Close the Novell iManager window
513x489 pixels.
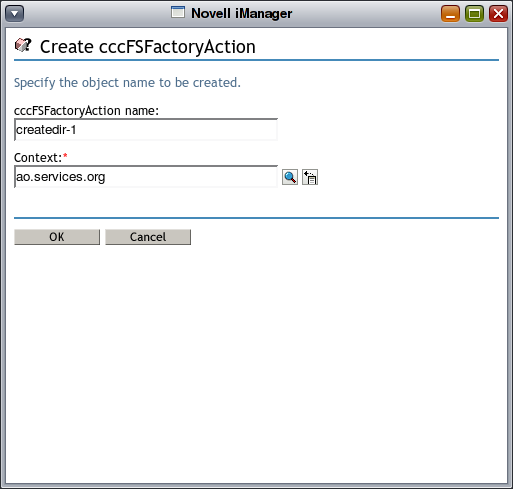498,14
